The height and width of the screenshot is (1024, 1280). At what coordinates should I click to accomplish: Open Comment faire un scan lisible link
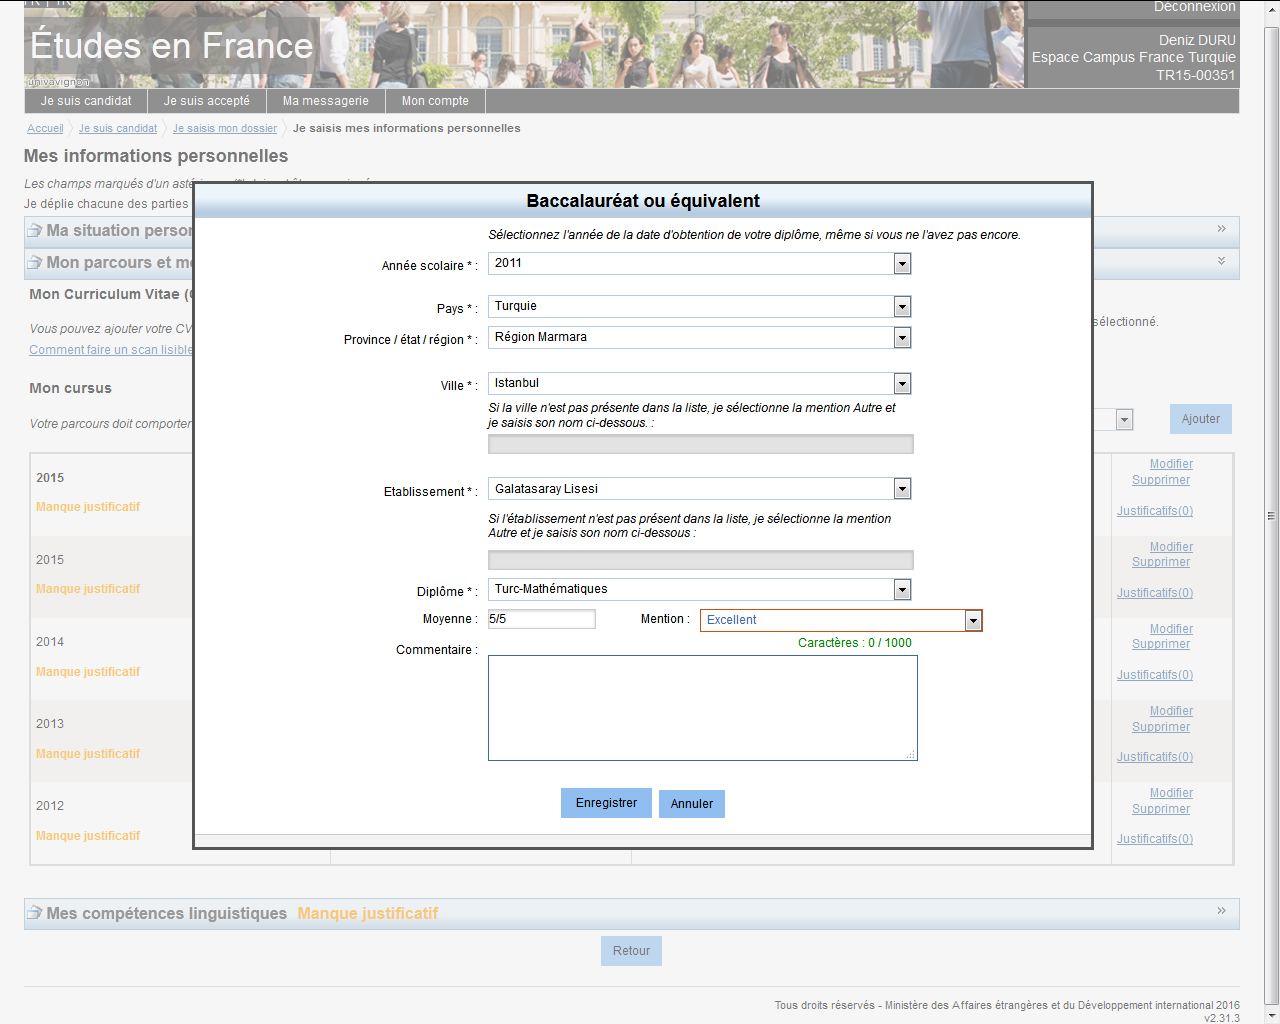pos(111,350)
